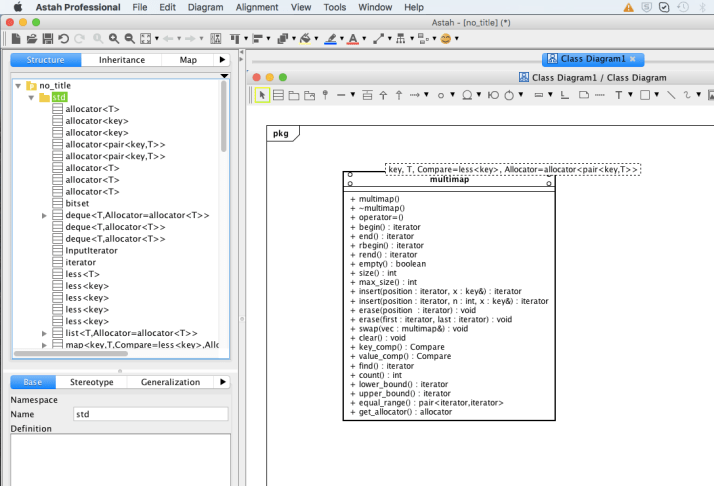Select the Subsystem tool in diagram toolbar

pos(310,95)
